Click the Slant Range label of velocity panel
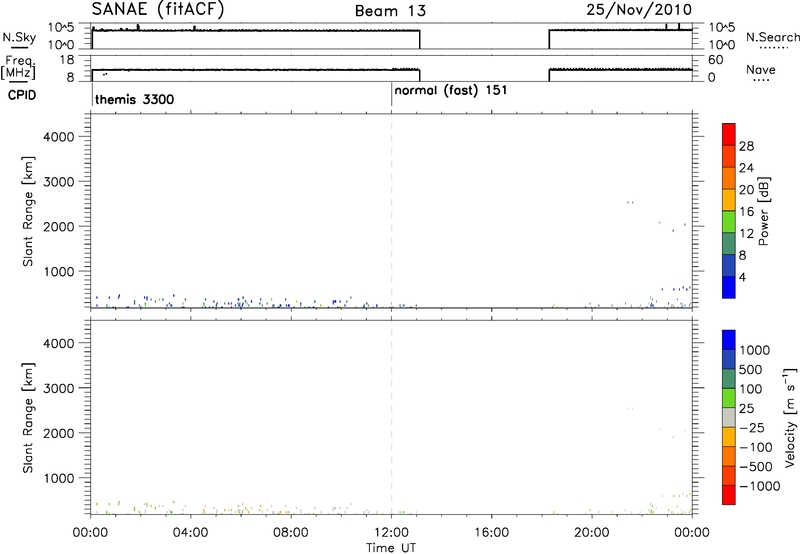 (x=28, y=418)
